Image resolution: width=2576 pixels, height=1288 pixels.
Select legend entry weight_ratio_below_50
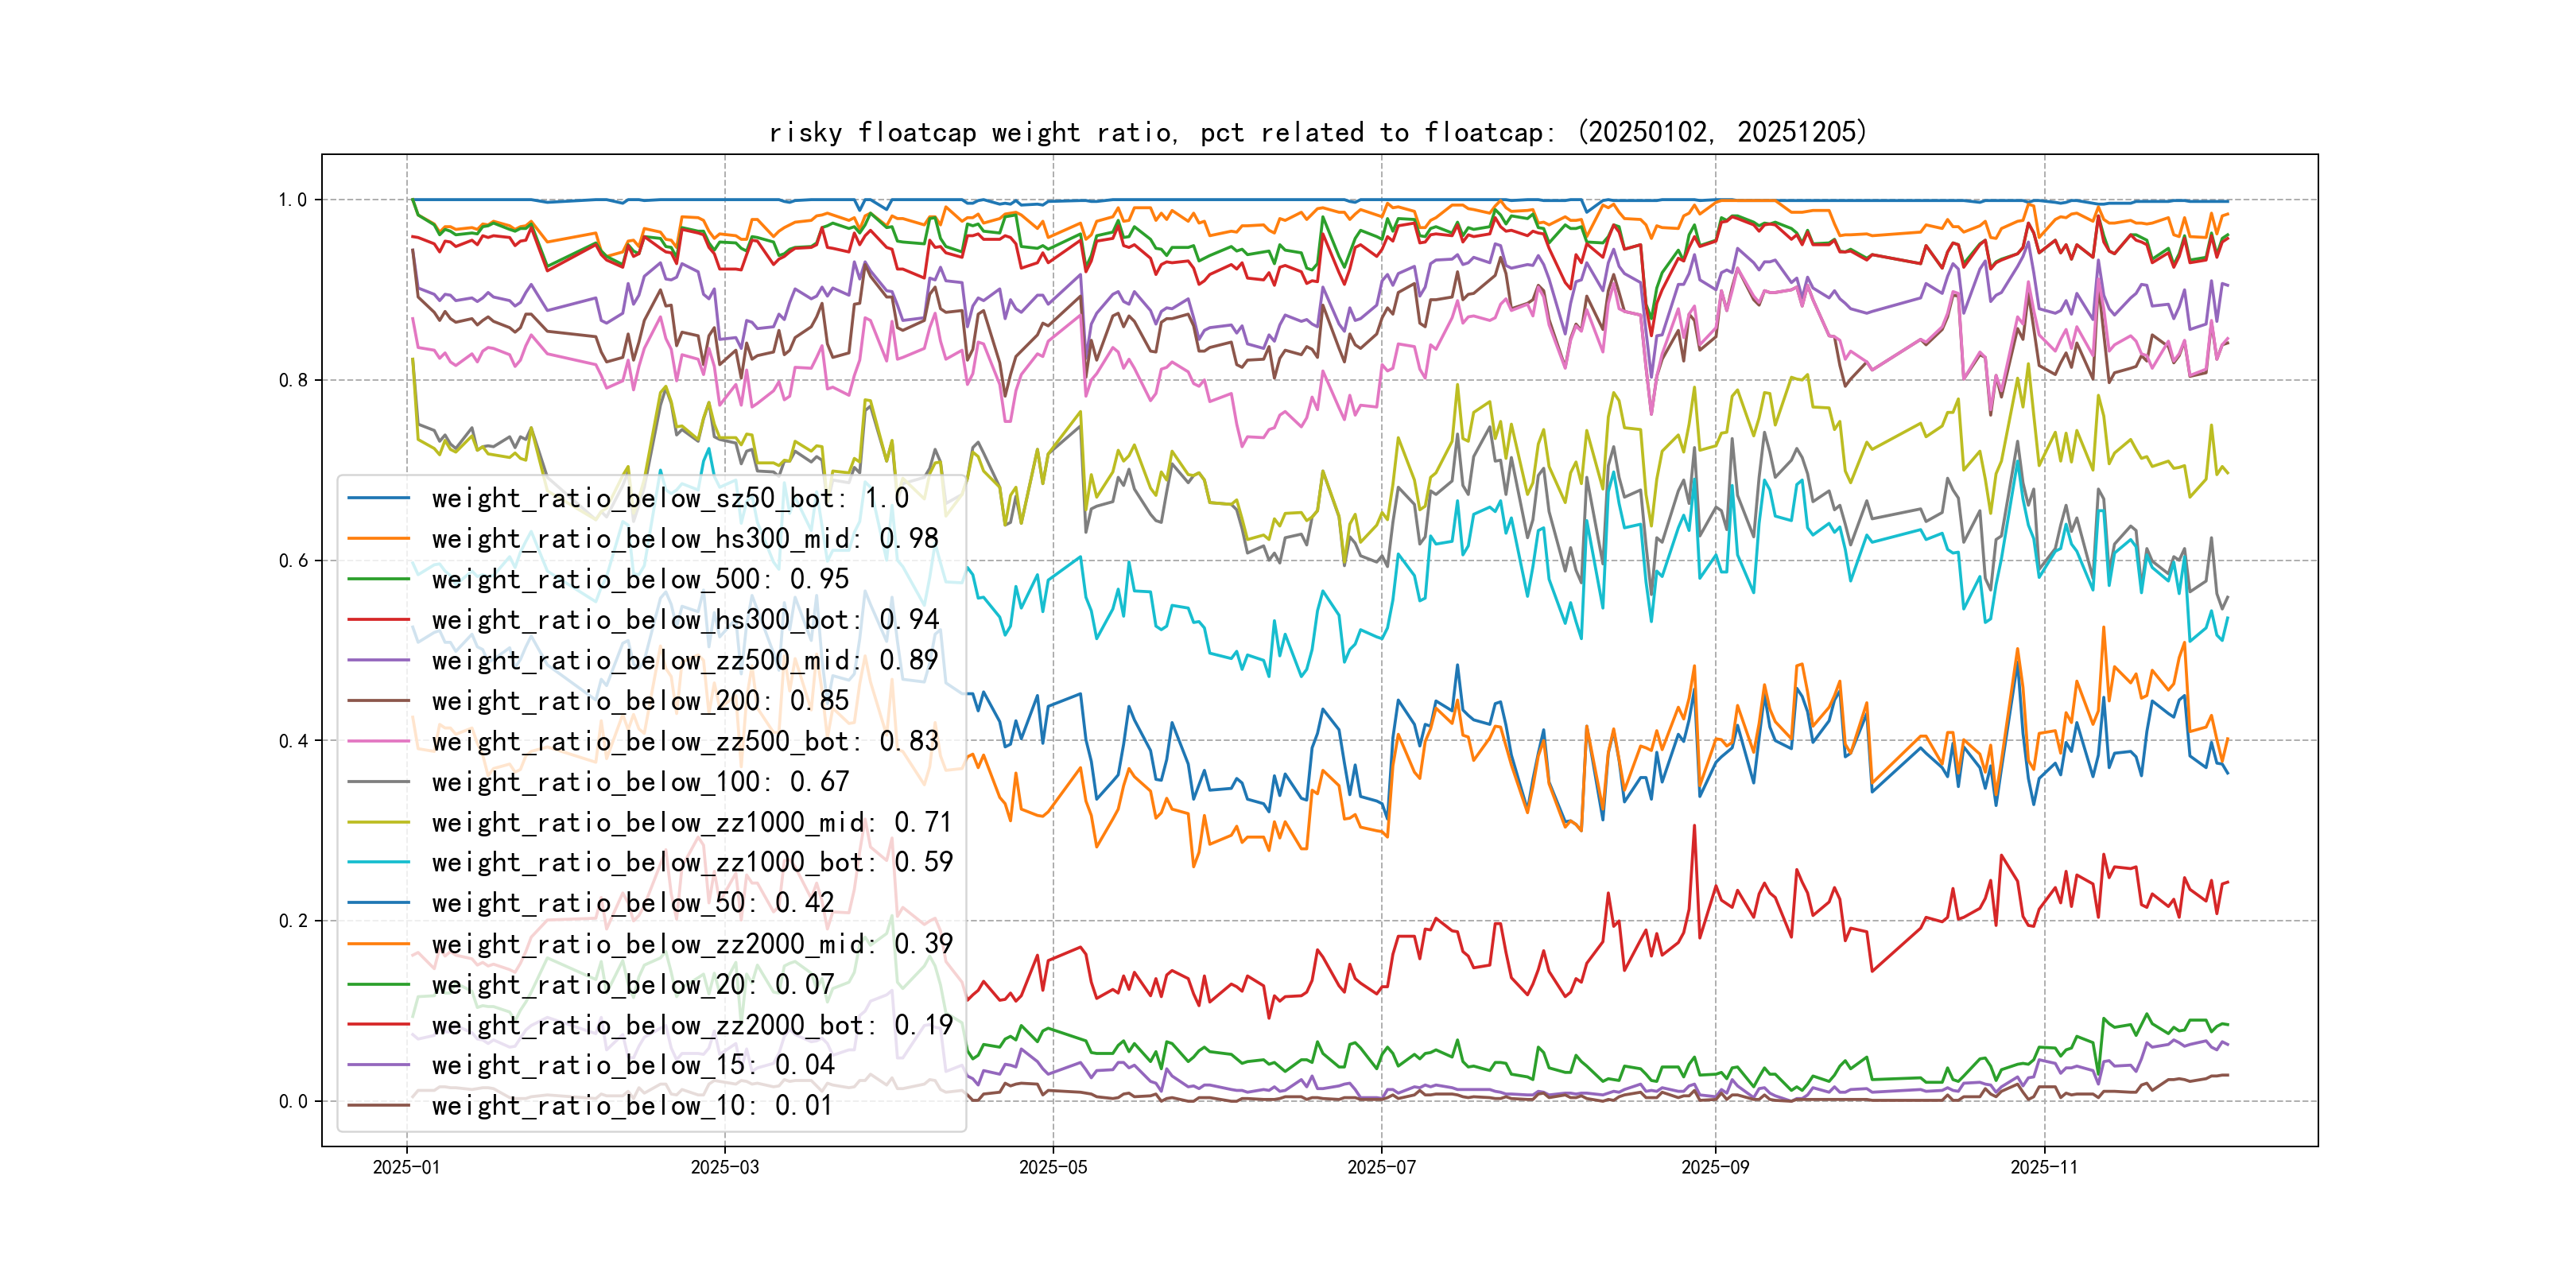pyautogui.click(x=632, y=903)
